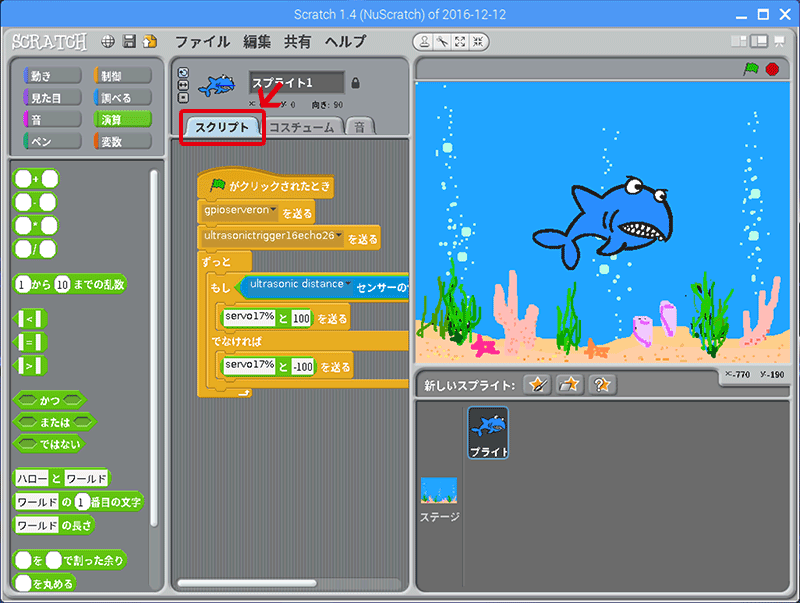The image size is (800, 603).
Task: Select the shrink sprite tool
Action: click(x=477, y=42)
